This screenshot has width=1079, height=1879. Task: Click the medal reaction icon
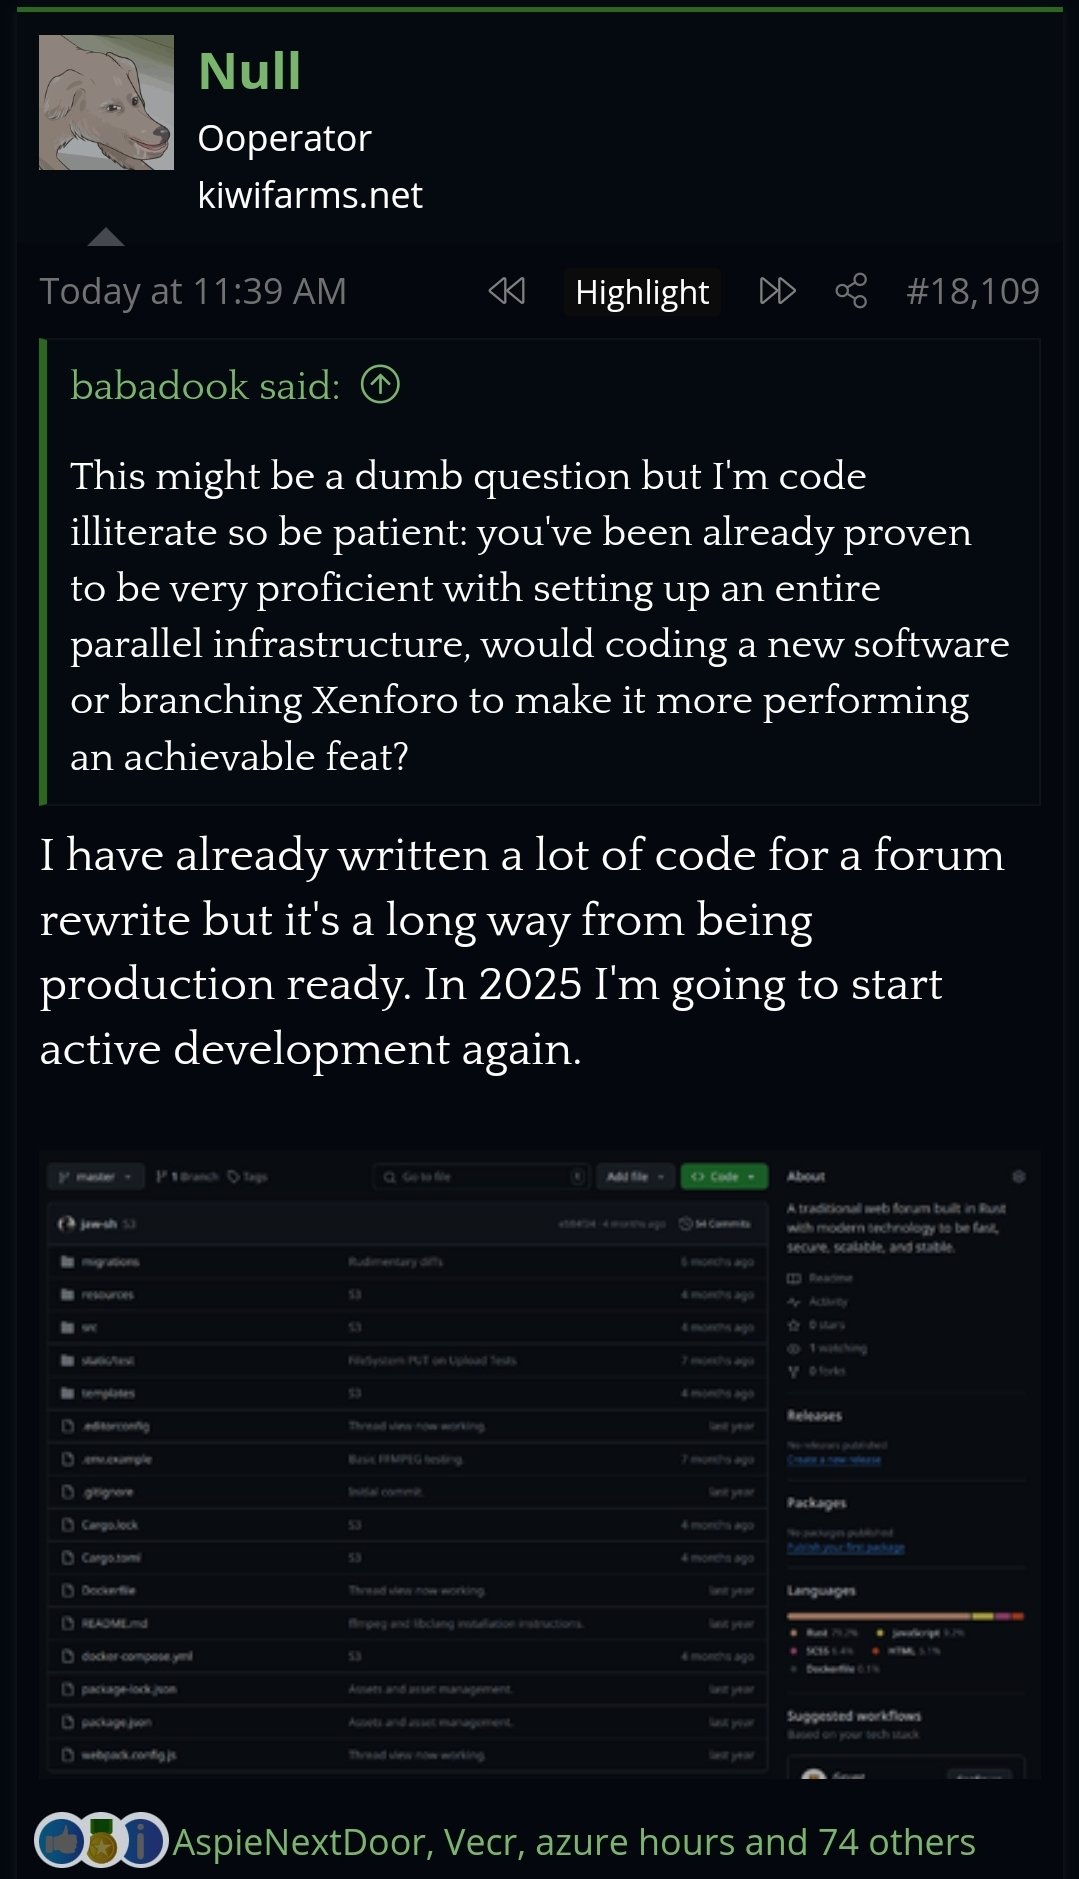click(x=101, y=1840)
